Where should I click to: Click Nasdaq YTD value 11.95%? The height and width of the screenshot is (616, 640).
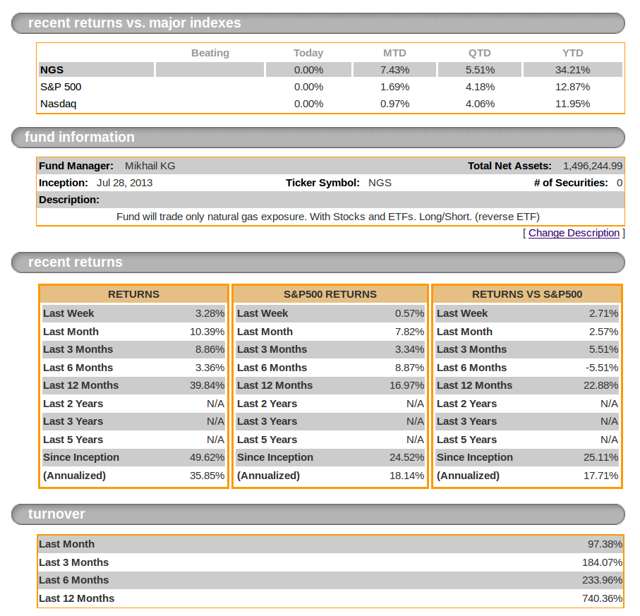click(572, 104)
